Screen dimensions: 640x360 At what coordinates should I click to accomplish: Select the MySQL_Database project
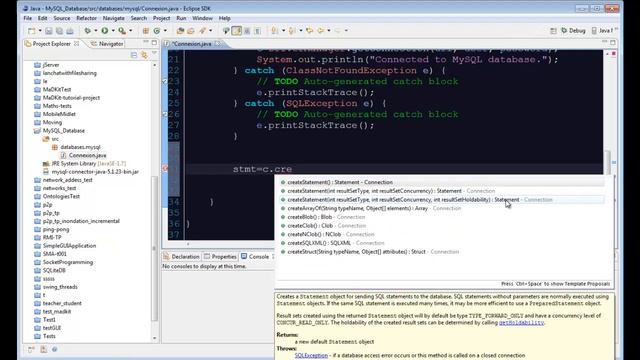tap(64, 131)
